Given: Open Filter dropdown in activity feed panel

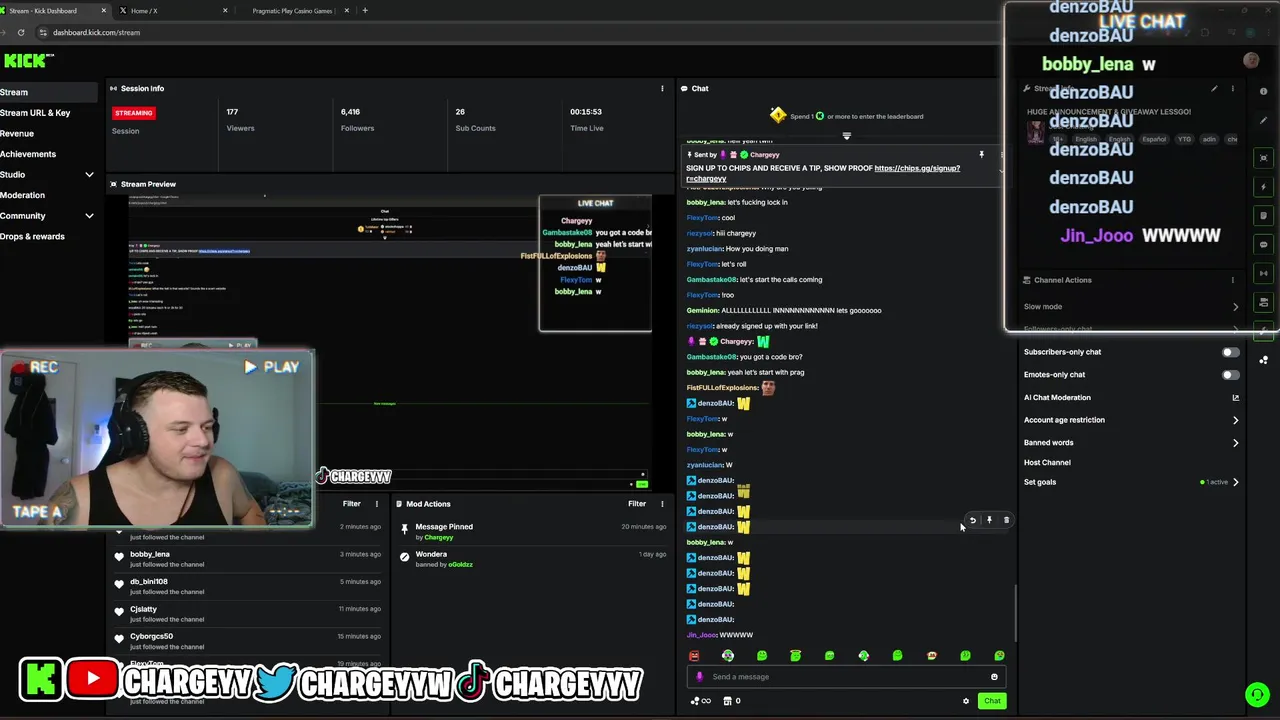Looking at the screenshot, I should pos(352,504).
